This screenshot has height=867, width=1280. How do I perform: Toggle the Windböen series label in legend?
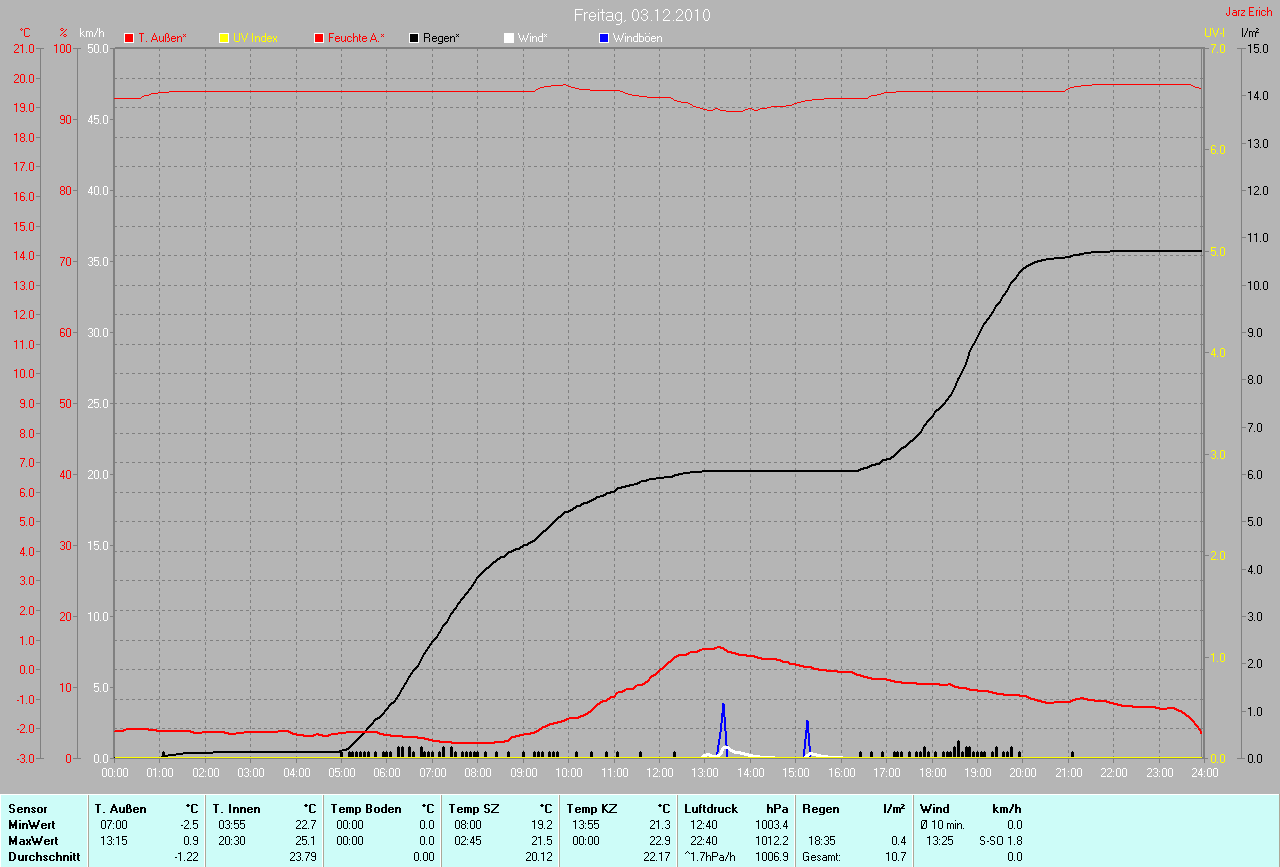click(638, 38)
